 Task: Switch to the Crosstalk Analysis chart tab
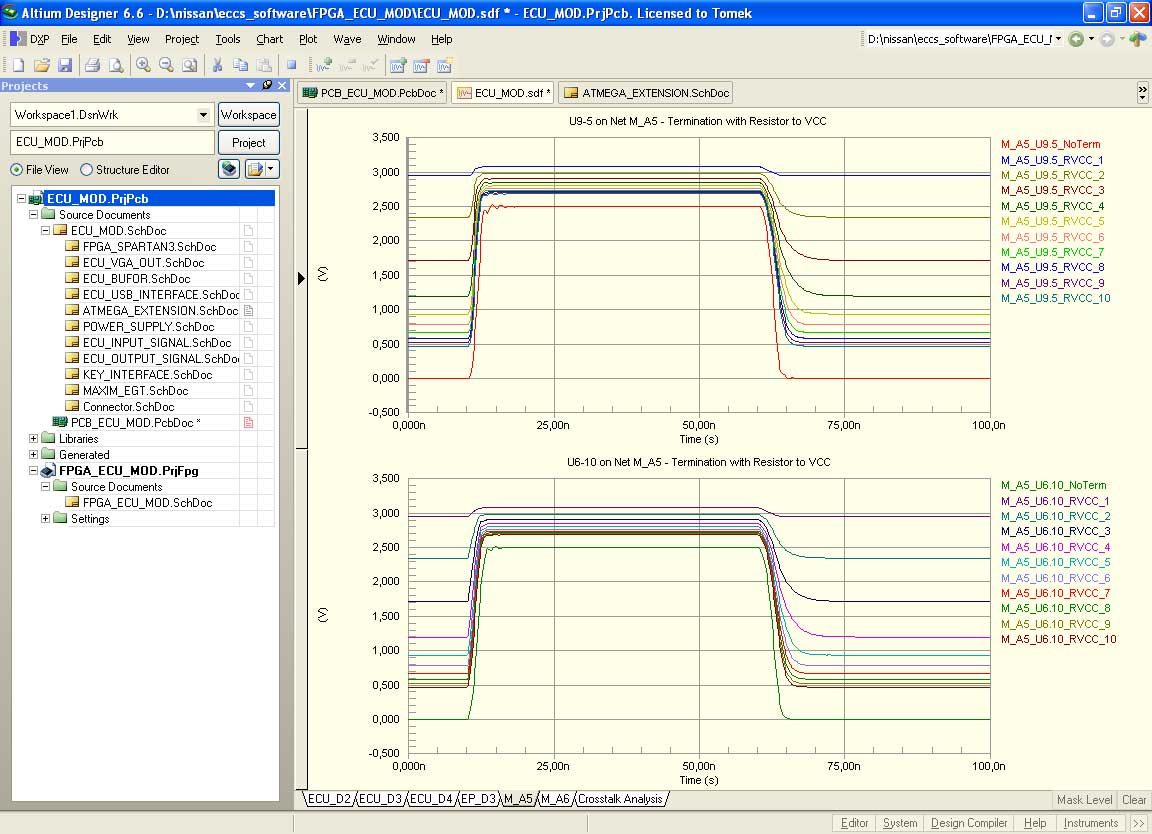click(621, 799)
